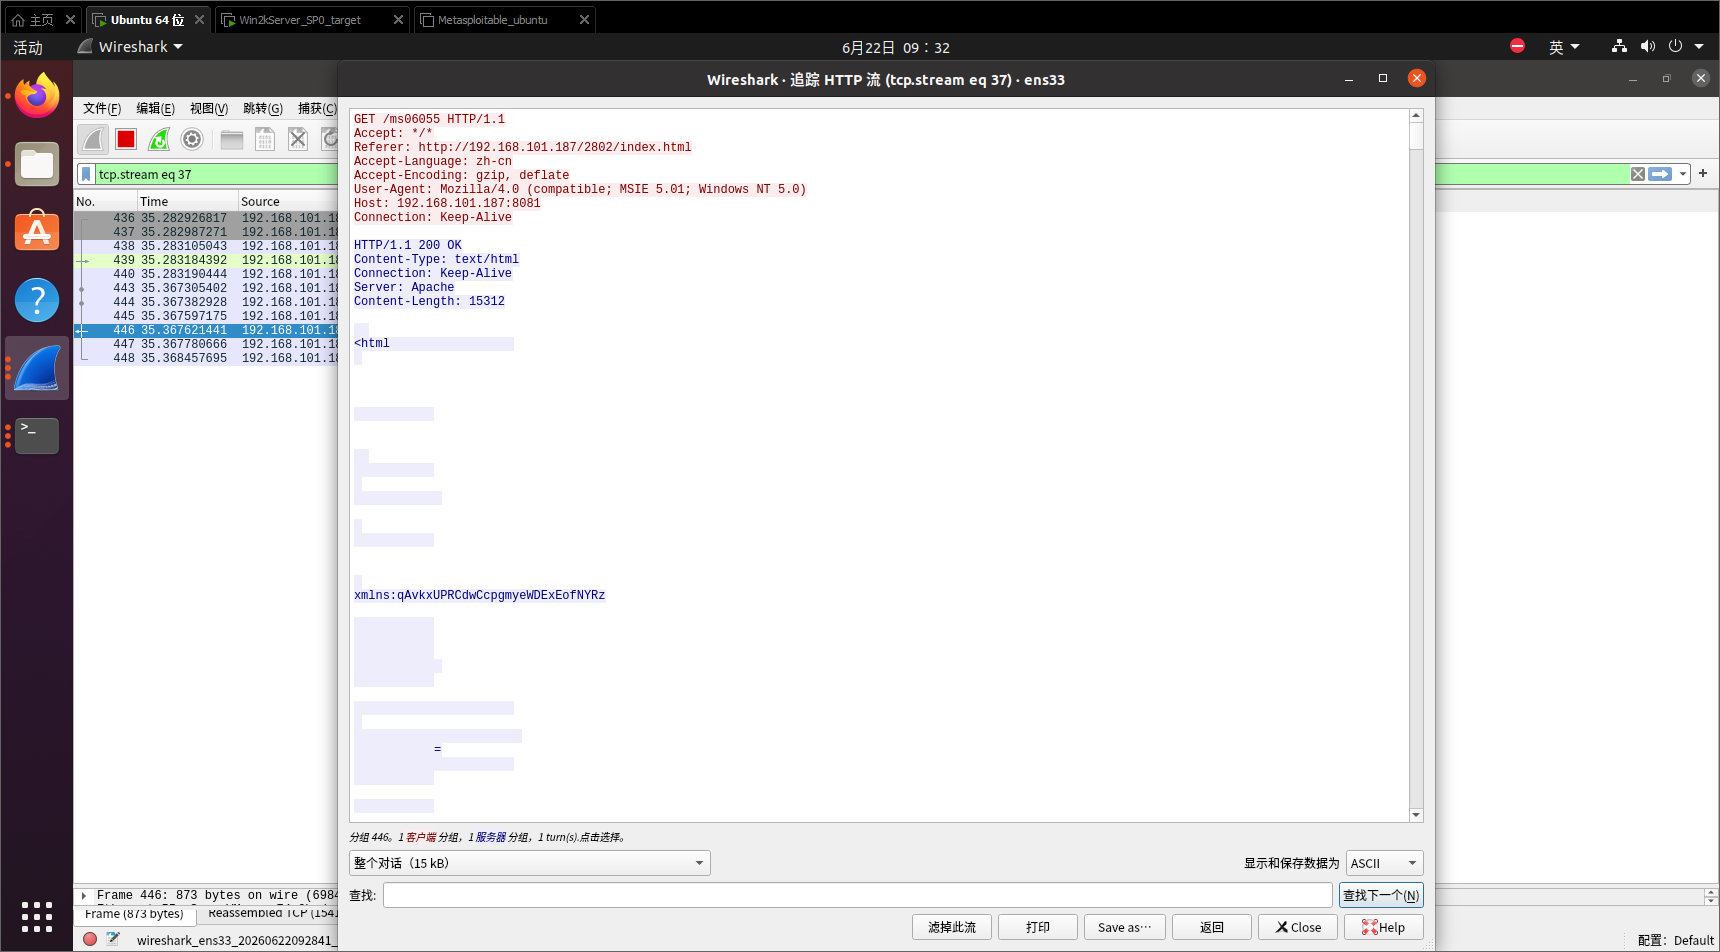Close the Ubuntu 64 位 VM tab
The height and width of the screenshot is (952, 1720).
[199, 20]
